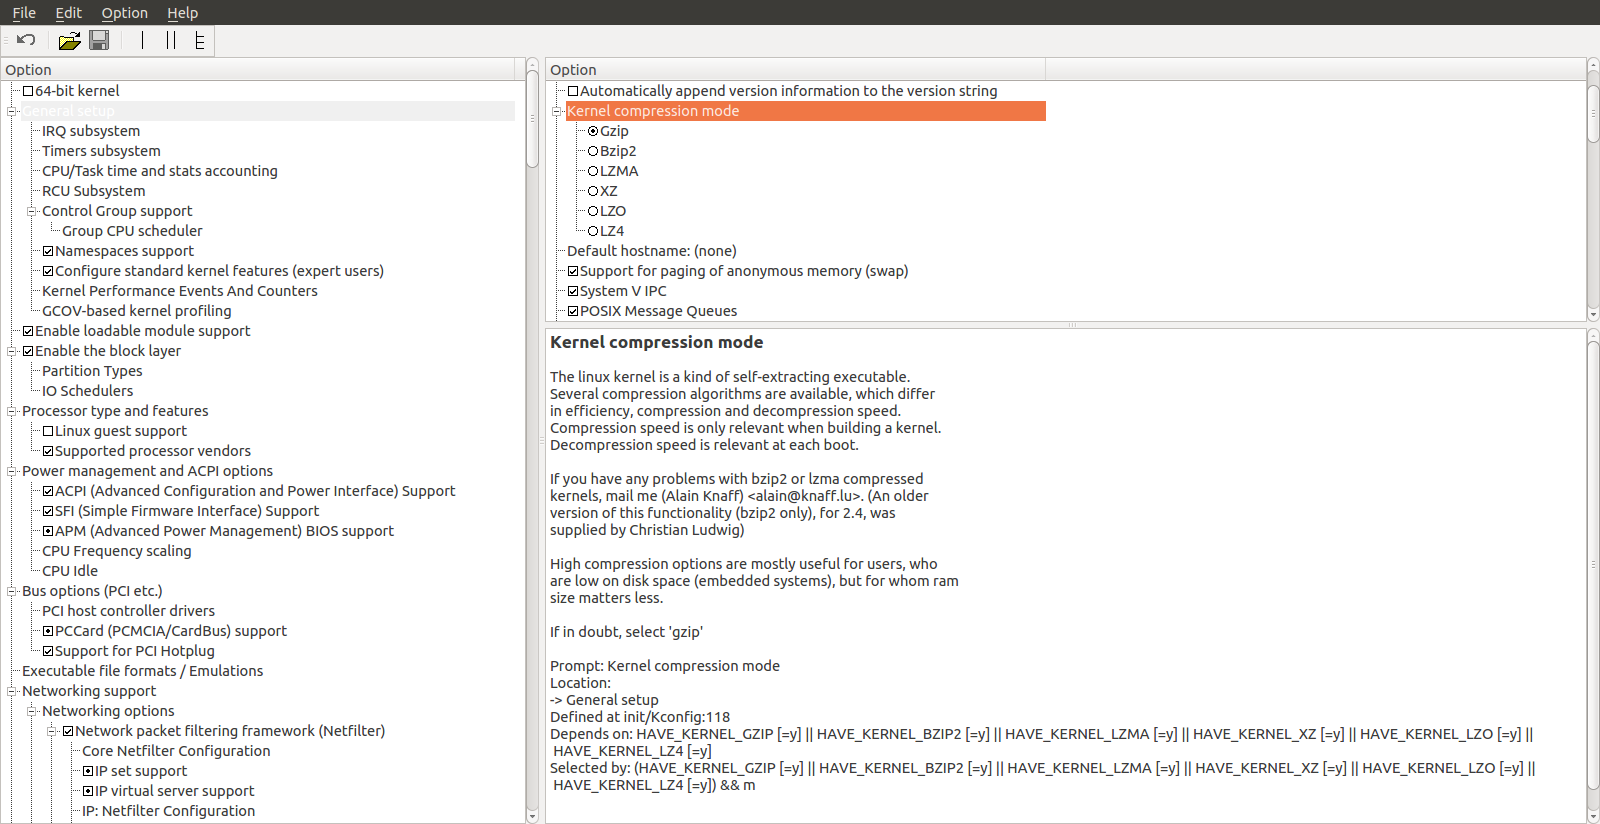1600x824 pixels.
Task: Click the APM BIOS support state icon
Action: (x=48, y=531)
